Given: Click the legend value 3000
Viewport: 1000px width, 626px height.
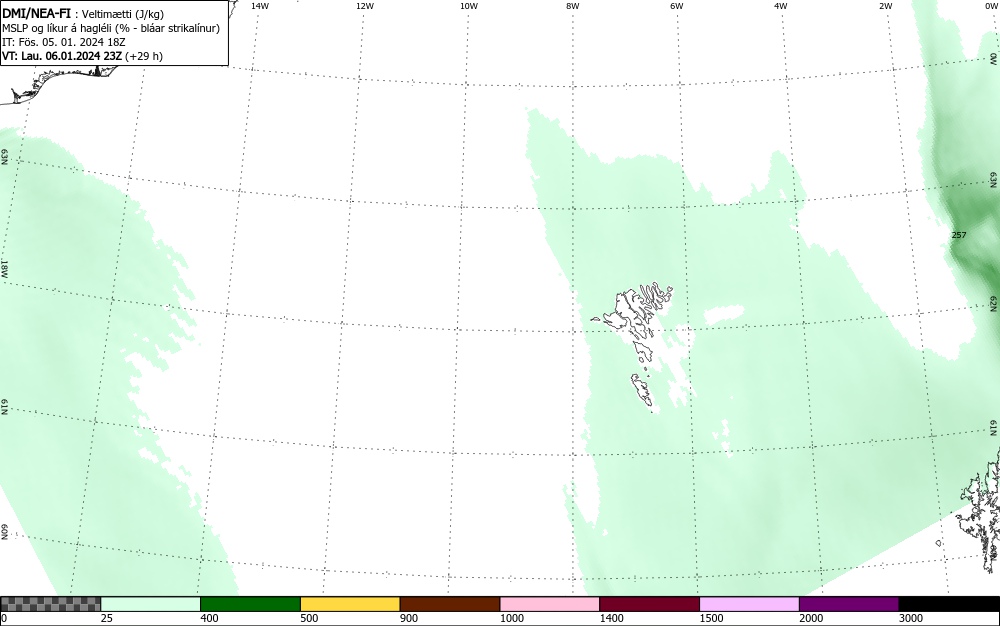Looking at the screenshot, I should click(x=911, y=618).
